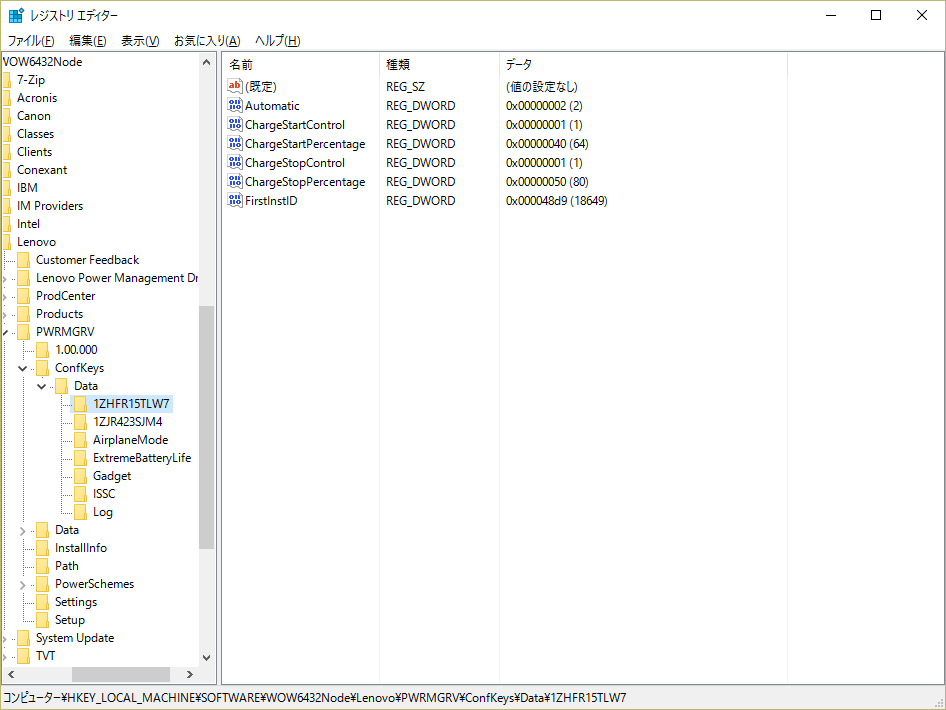Click the Automatic DWORD value icon
The width and height of the screenshot is (946, 710).
click(235, 105)
